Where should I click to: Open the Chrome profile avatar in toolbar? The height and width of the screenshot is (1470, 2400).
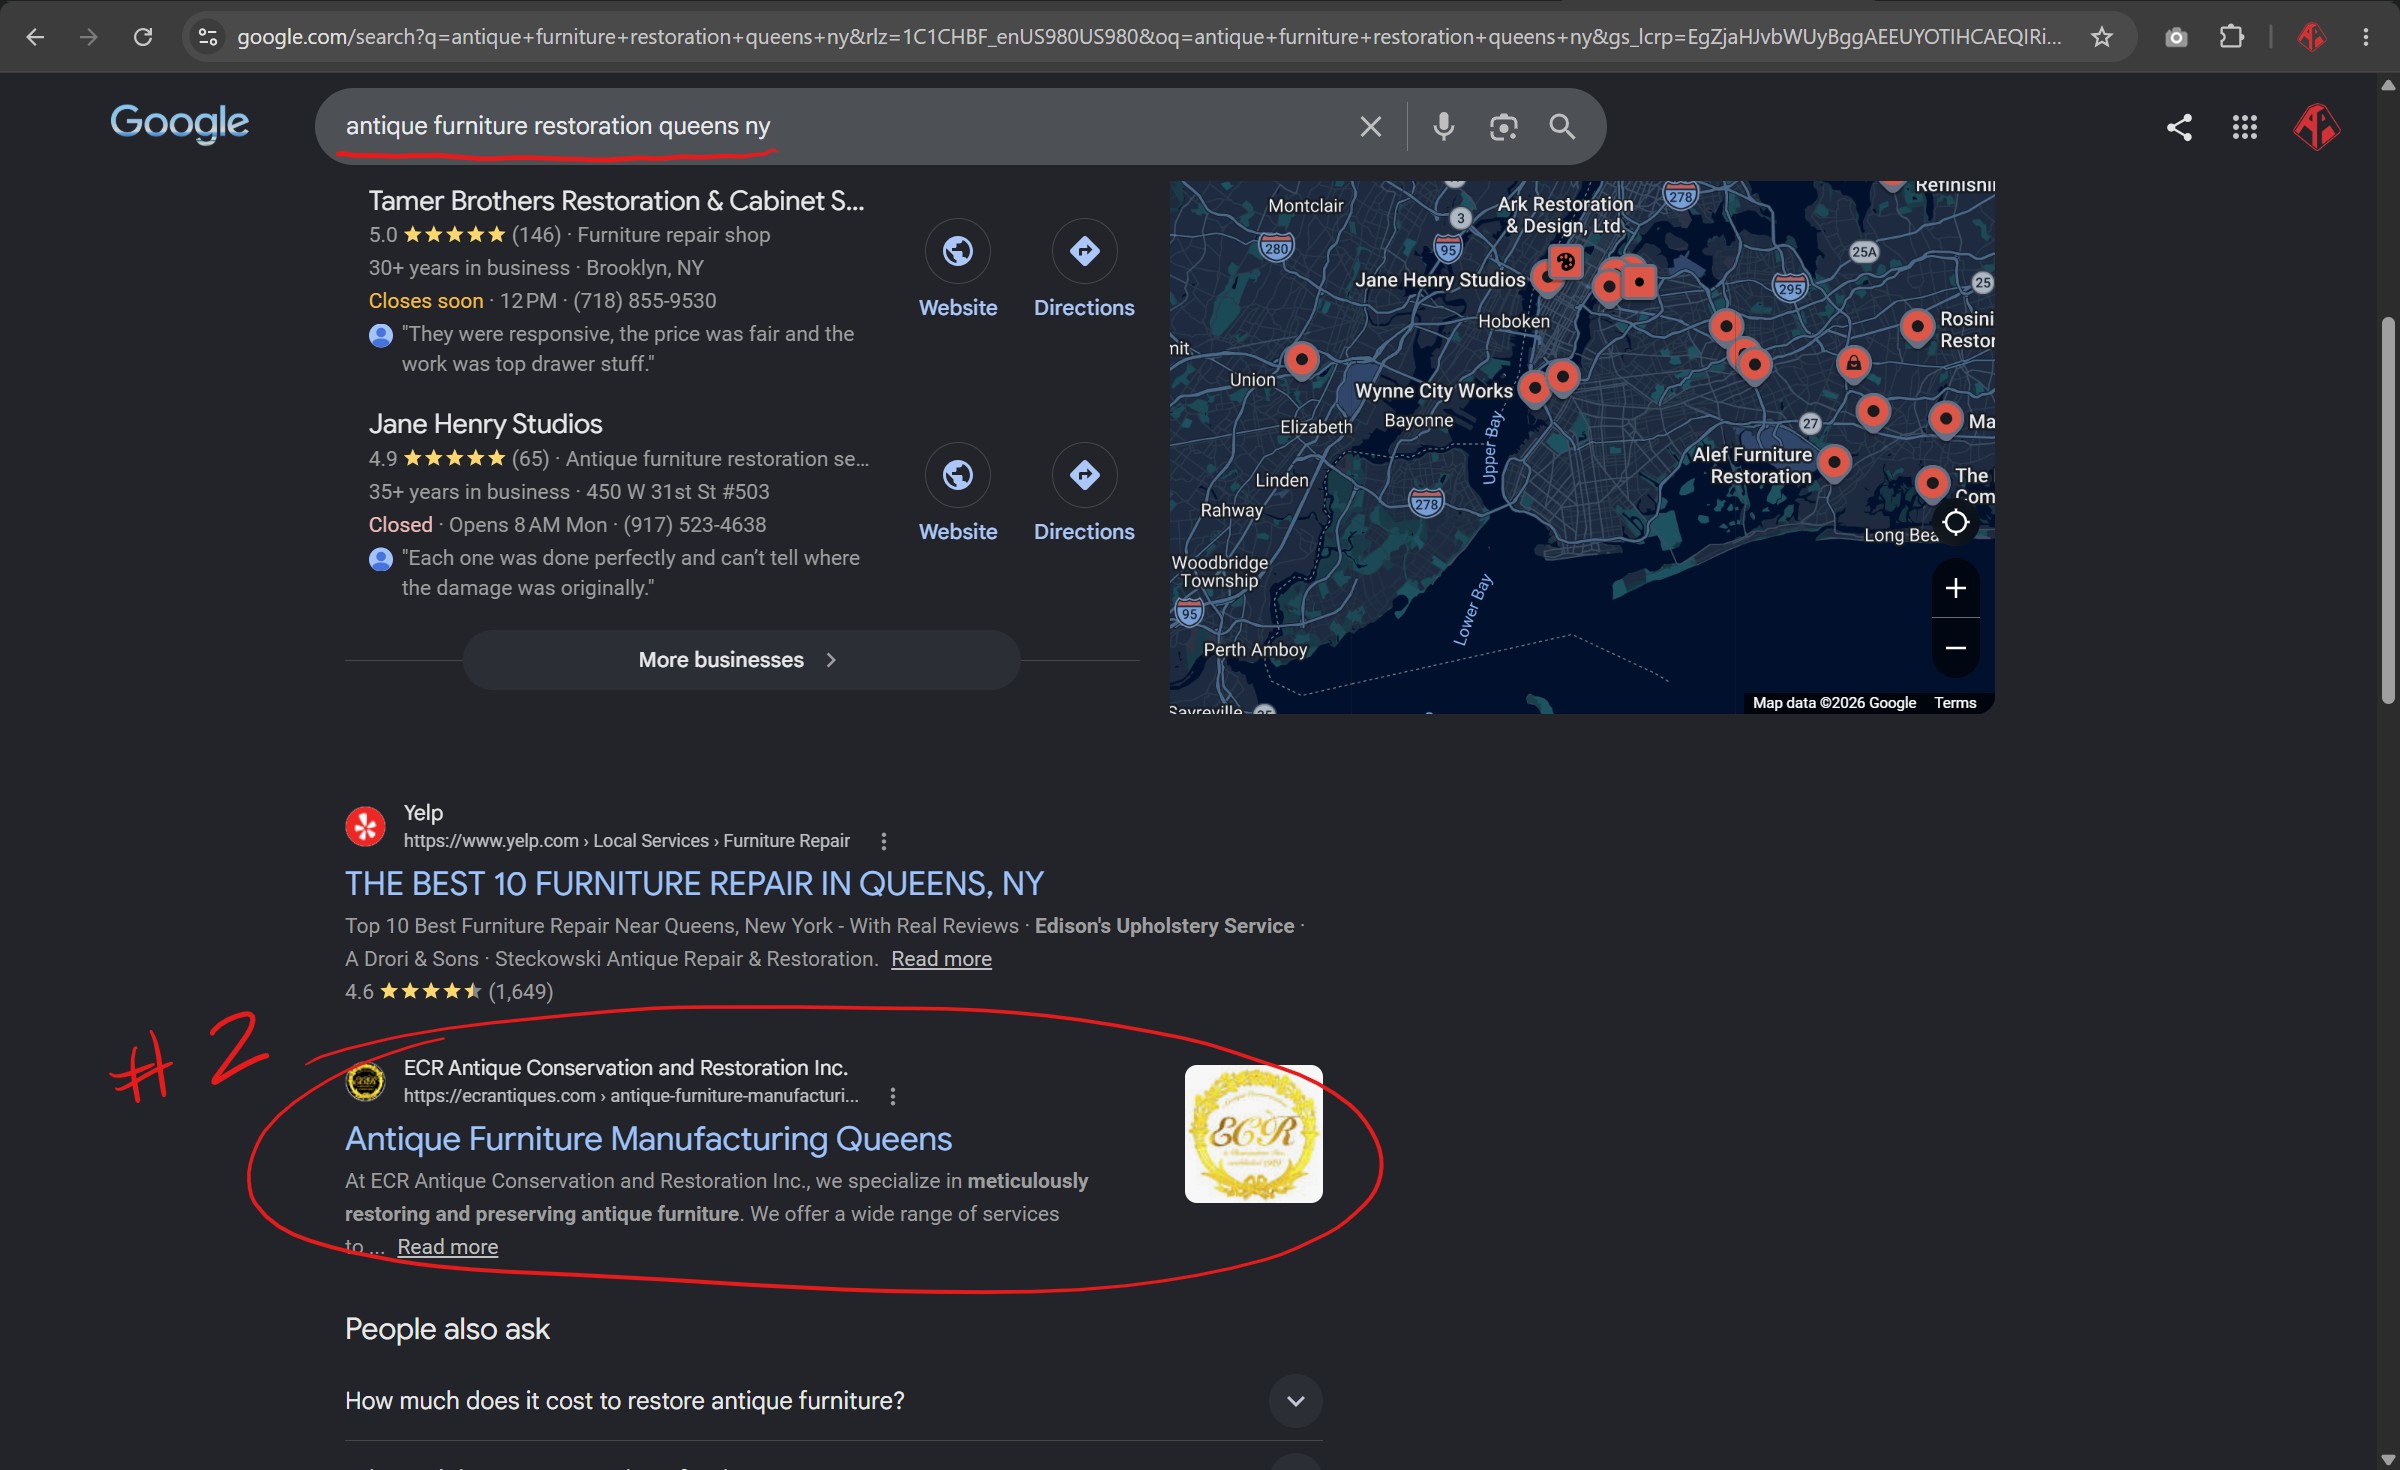[2310, 37]
